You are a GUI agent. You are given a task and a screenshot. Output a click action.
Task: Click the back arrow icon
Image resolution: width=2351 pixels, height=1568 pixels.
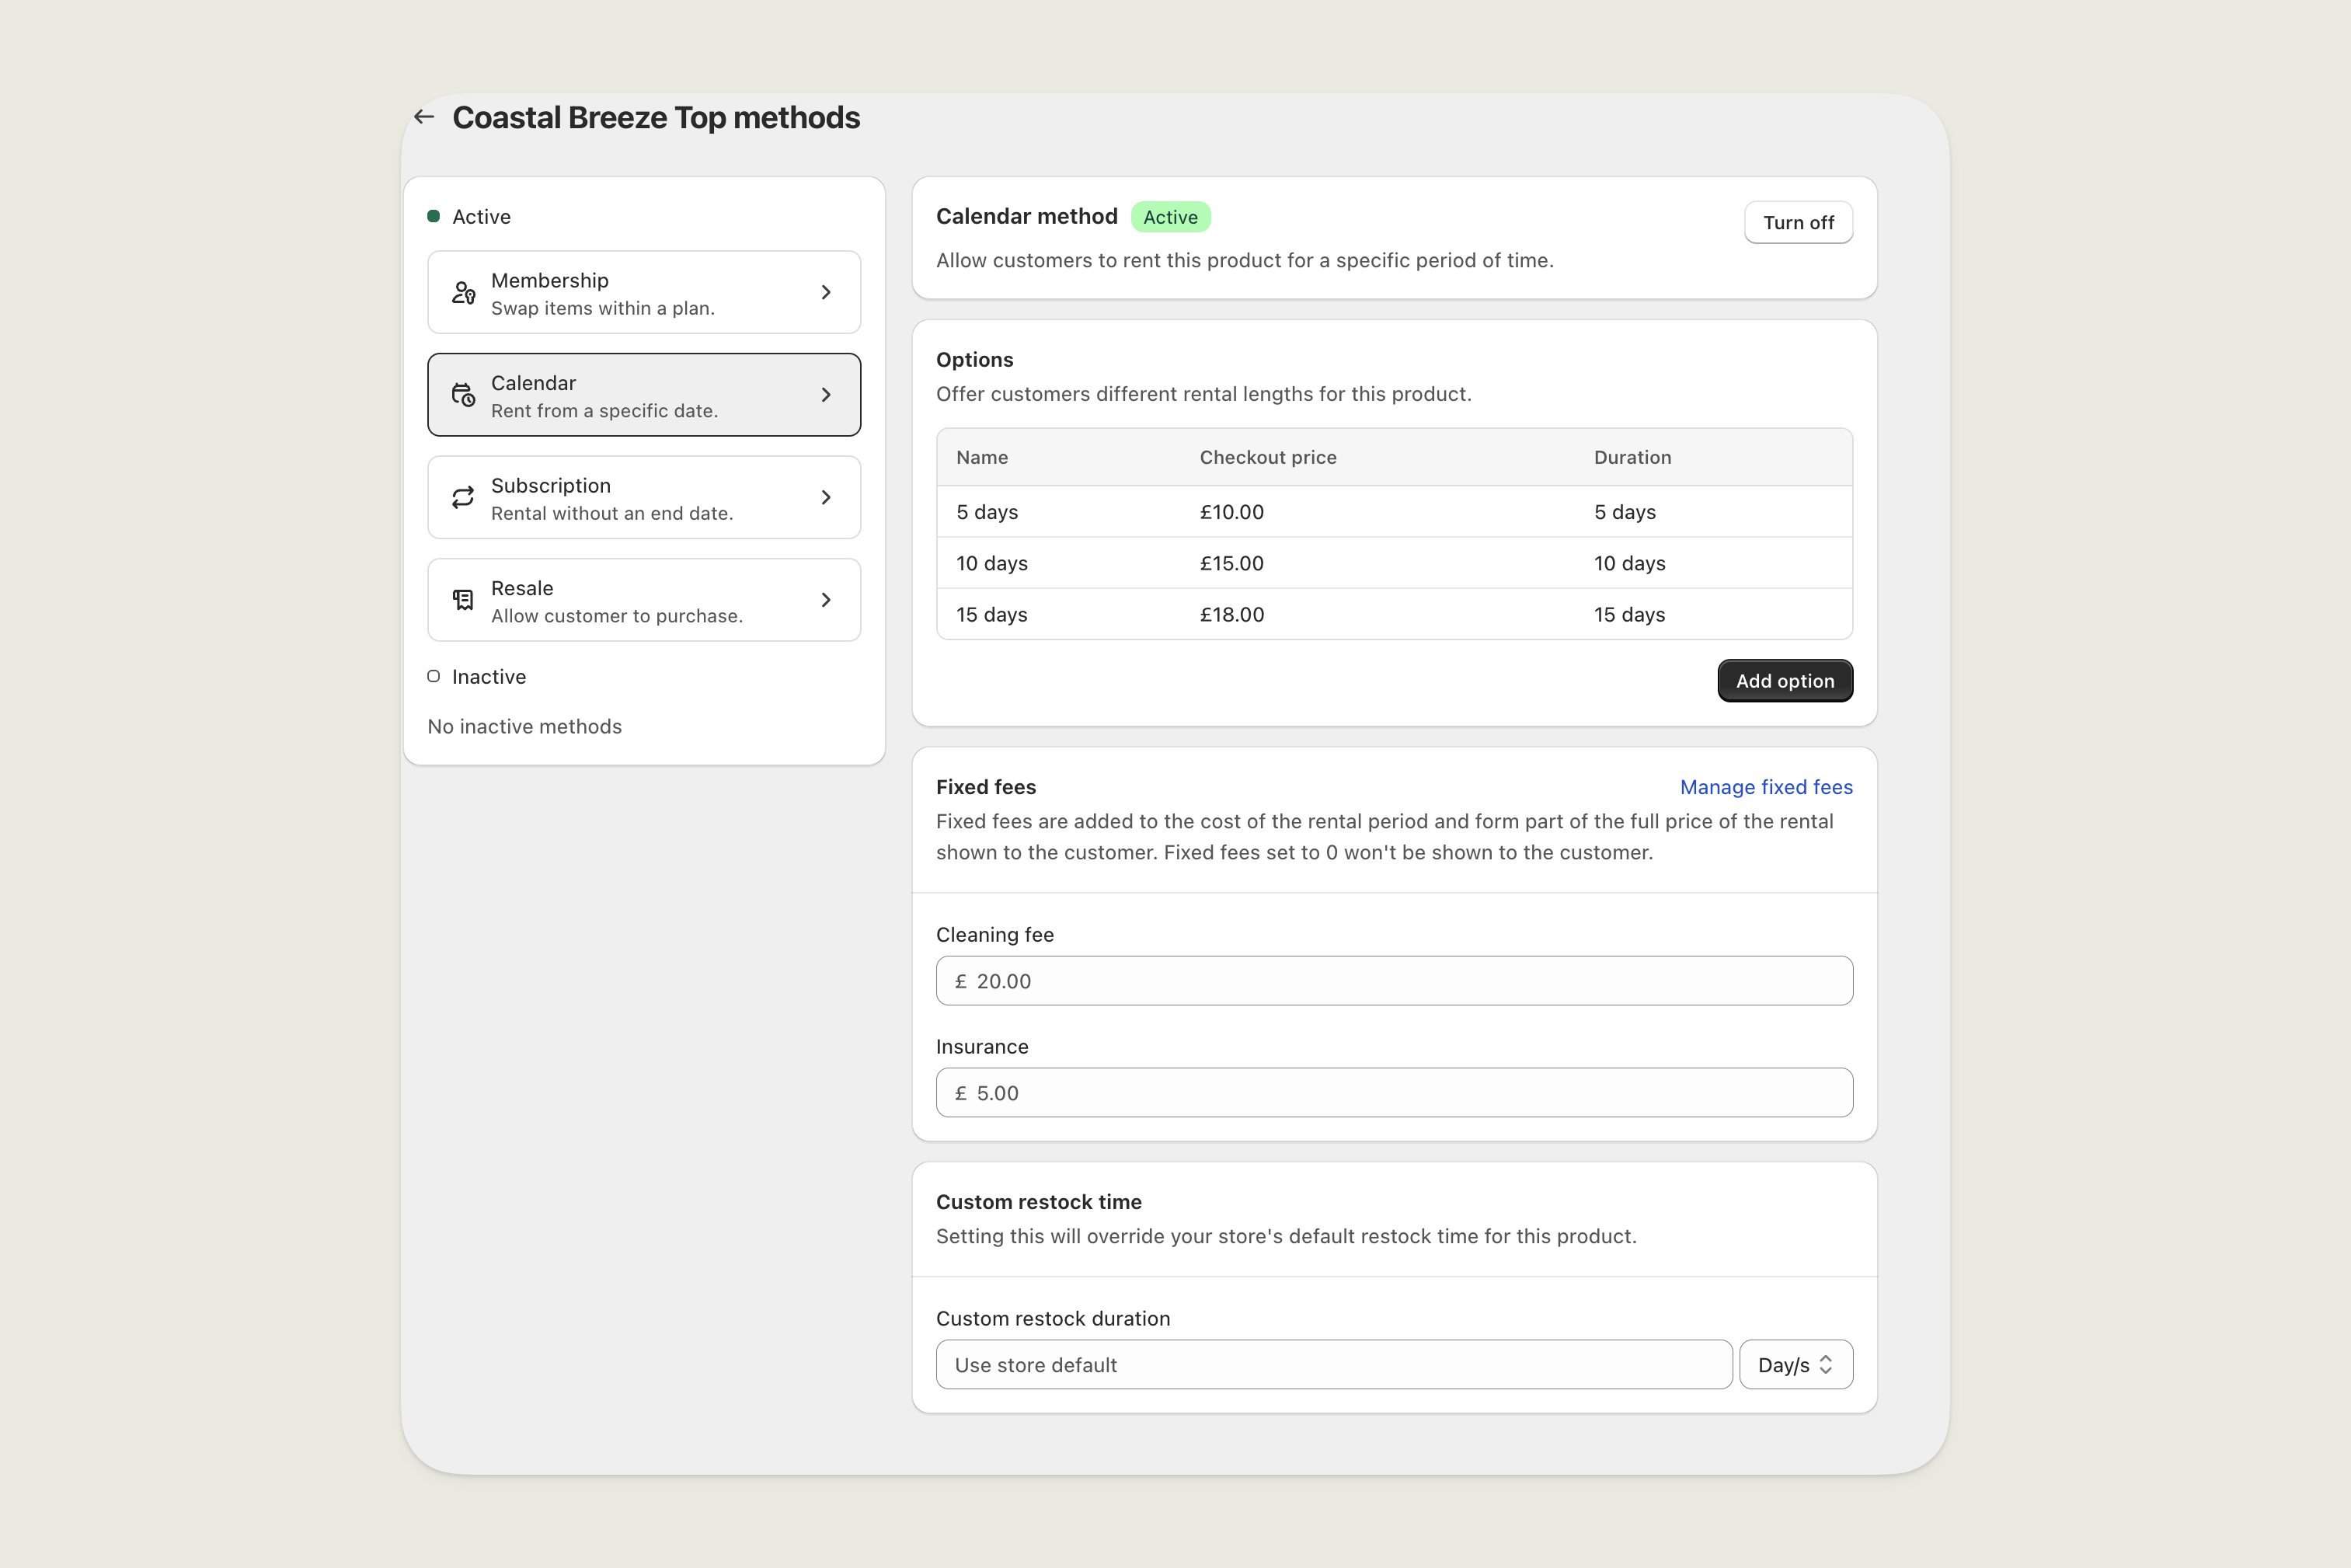(x=424, y=117)
